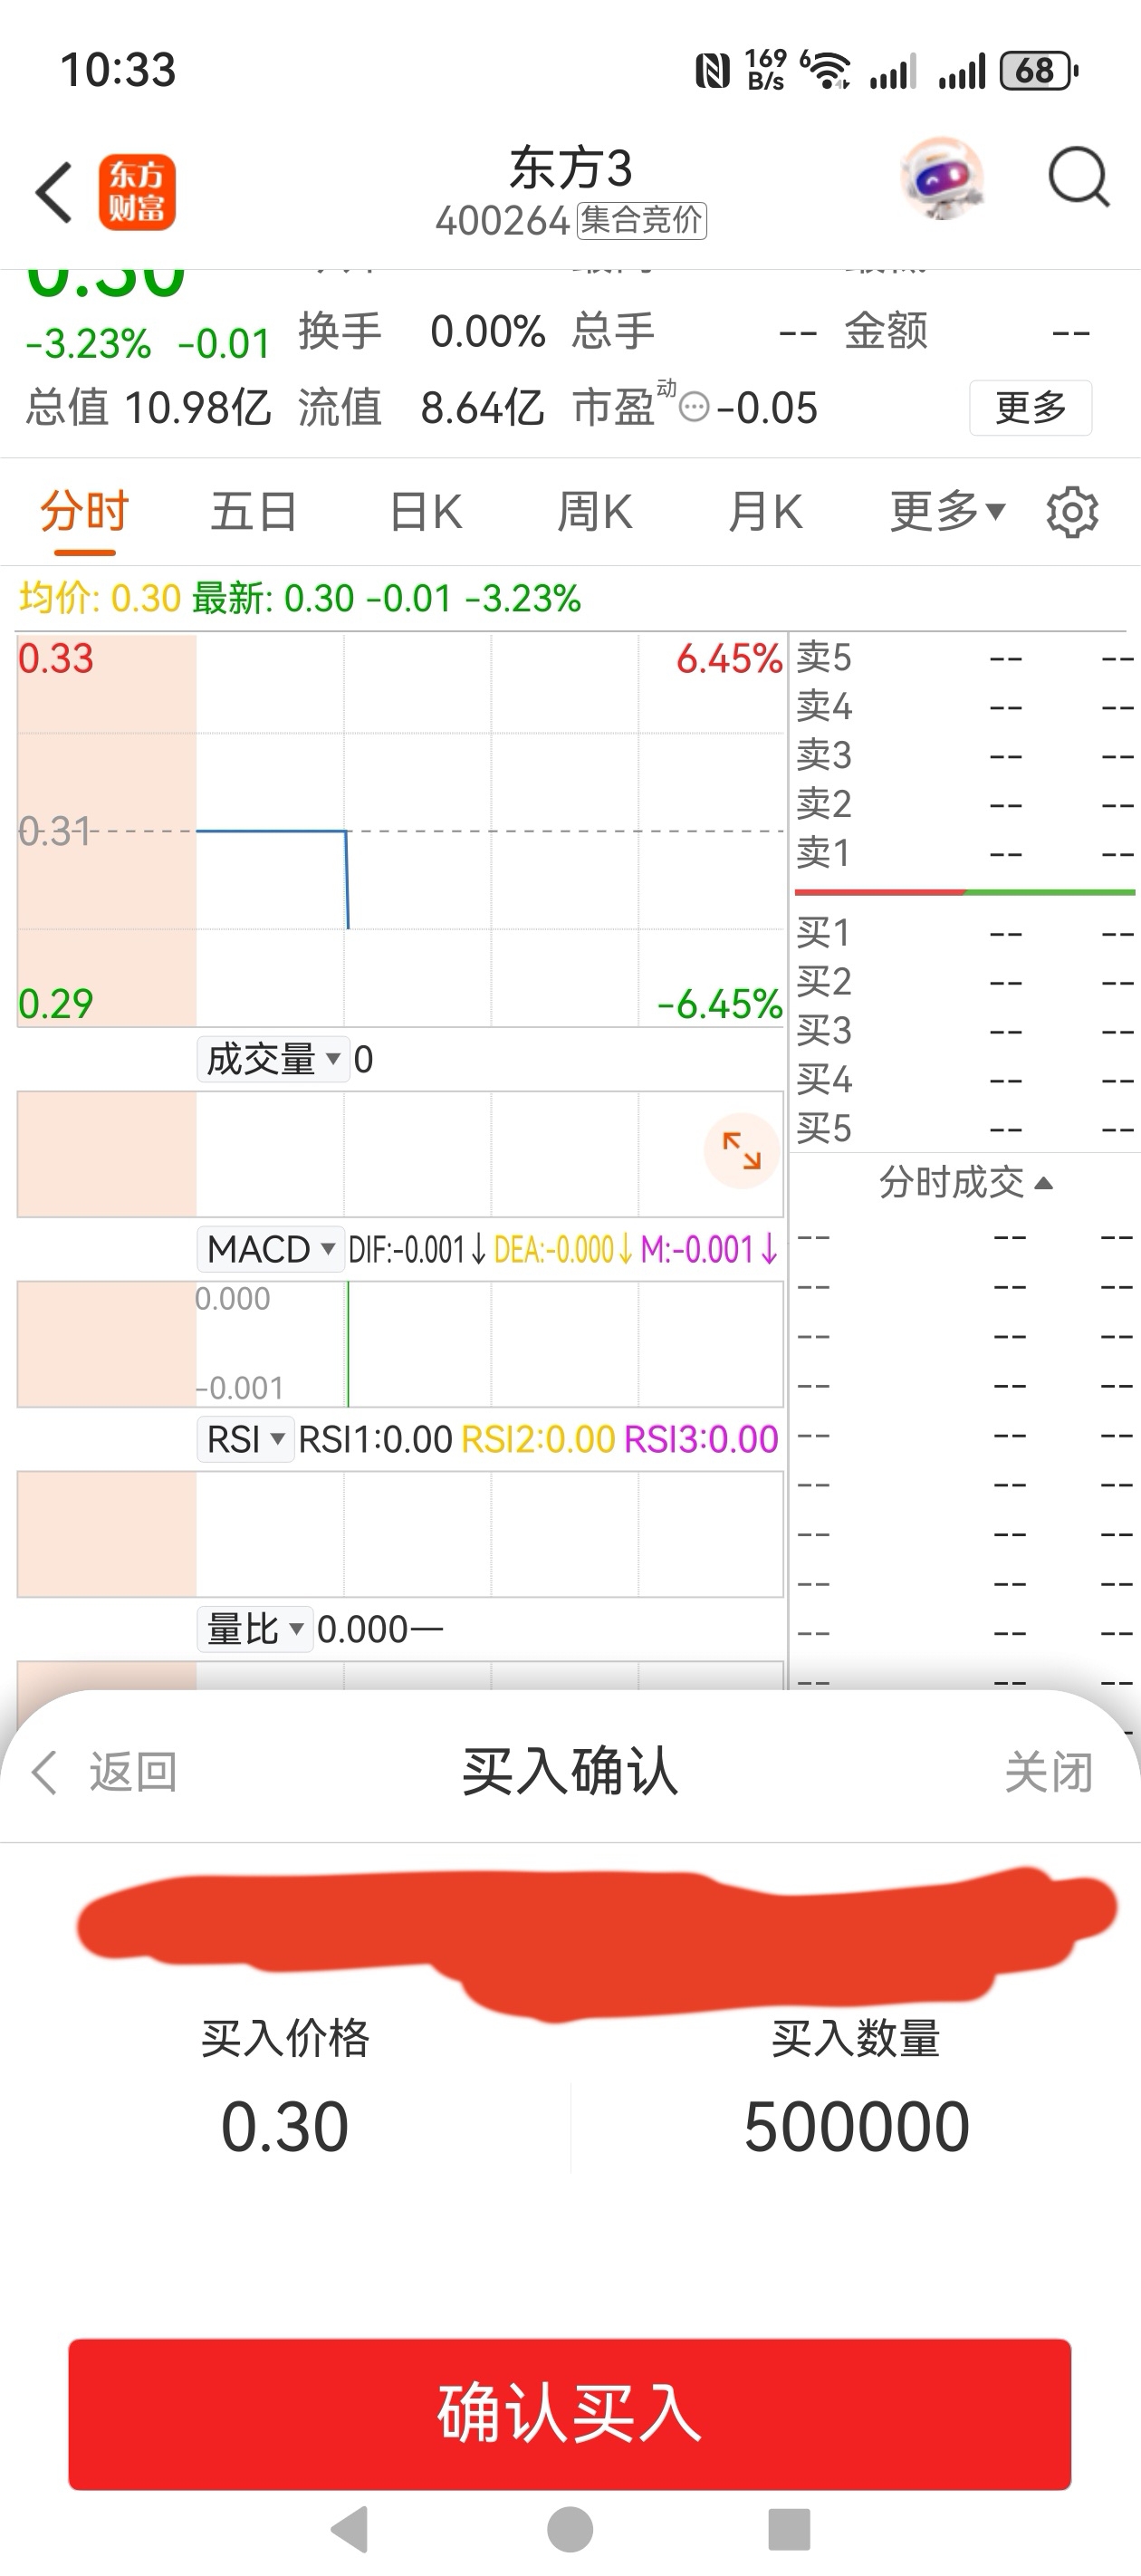Tap the Android back triangle button
Viewport: 1141px width, 2576px height.
click(x=351, y=2529)
